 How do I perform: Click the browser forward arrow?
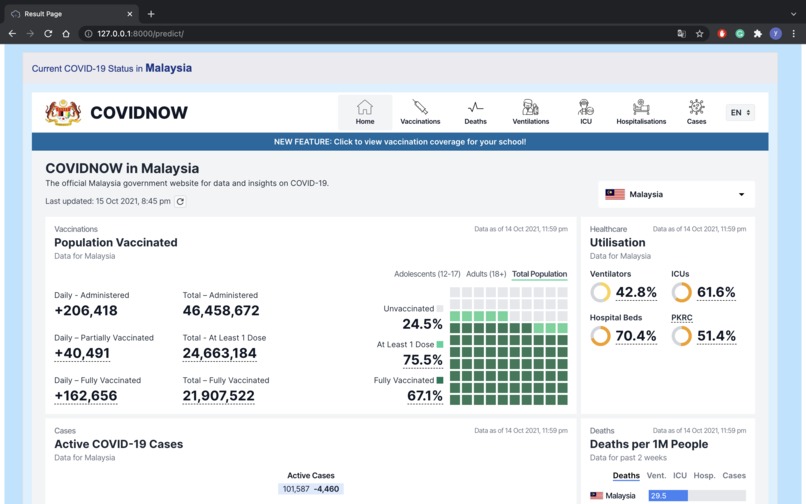[x=30, y=33]
